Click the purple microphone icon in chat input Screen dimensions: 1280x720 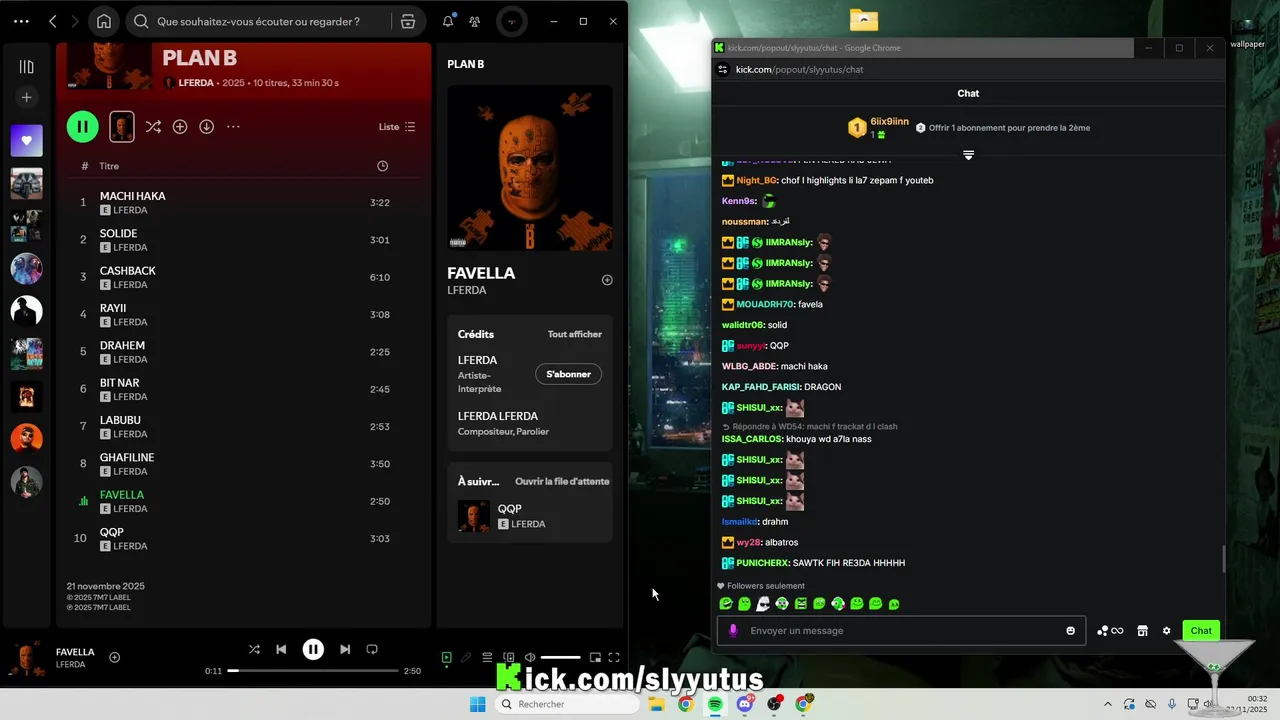tap(733, 631)
